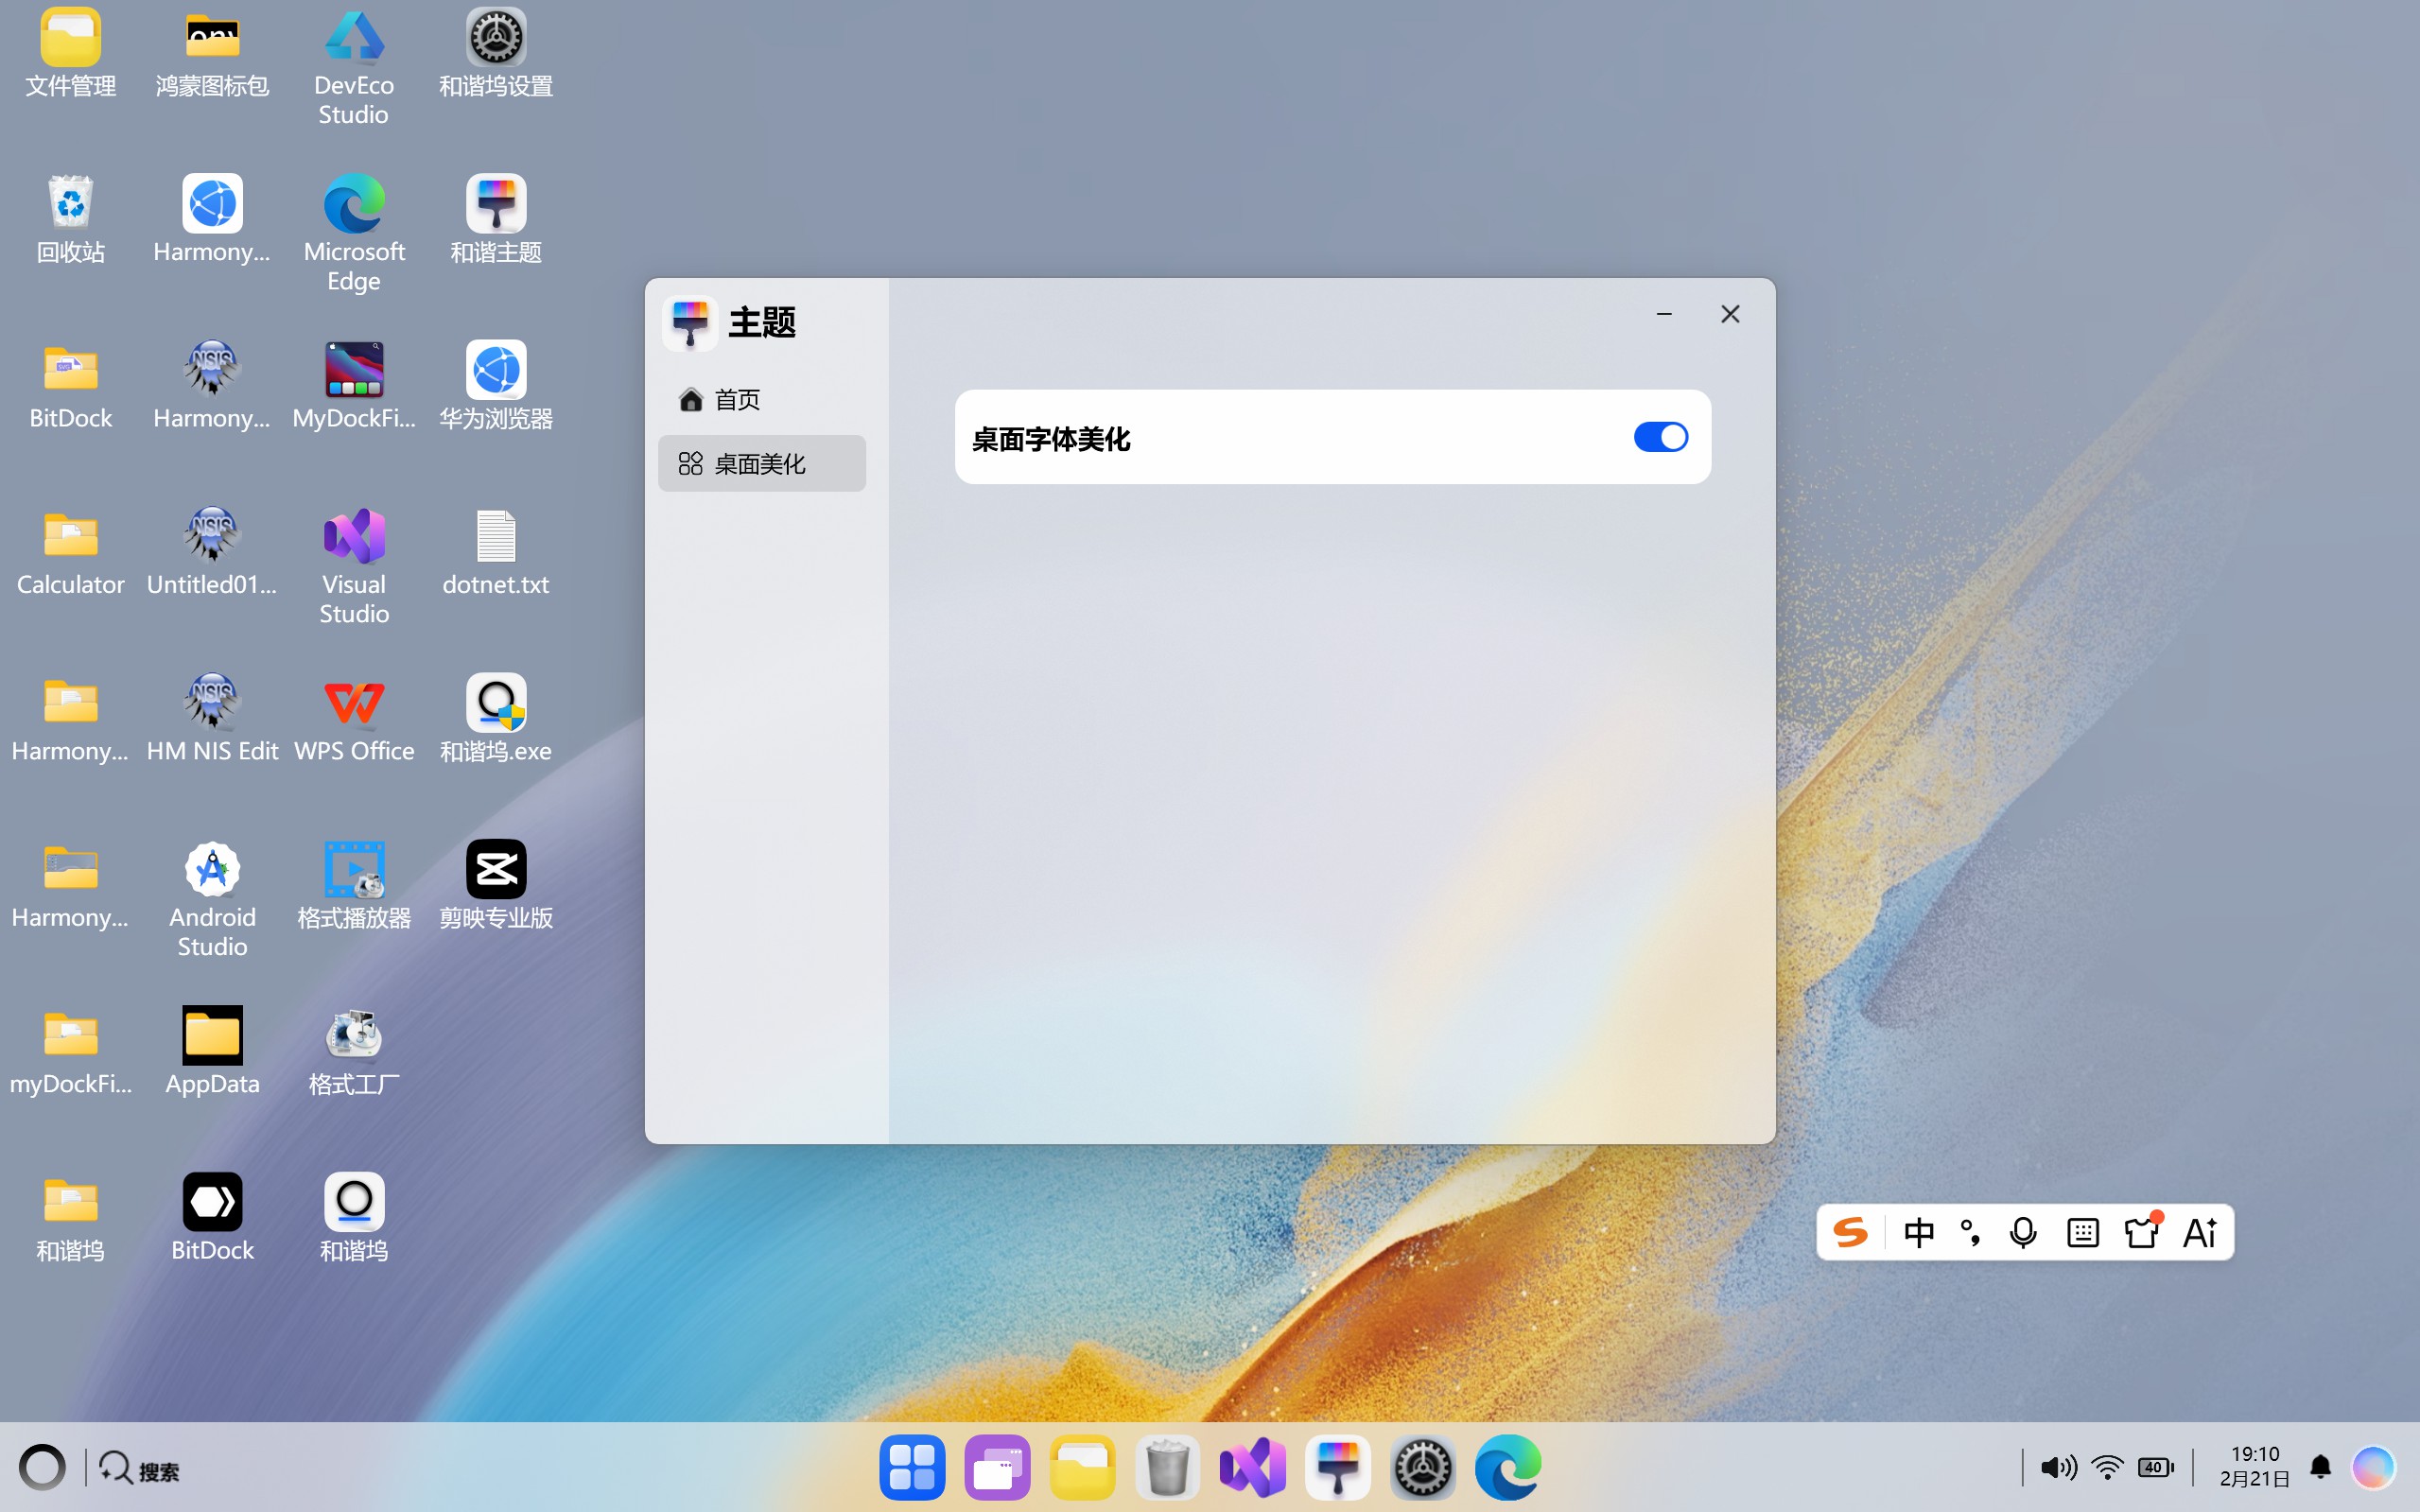Open Wi-Fi settings in system tray
The image size is (2420, 1512).
[x=2107, y=1467]
